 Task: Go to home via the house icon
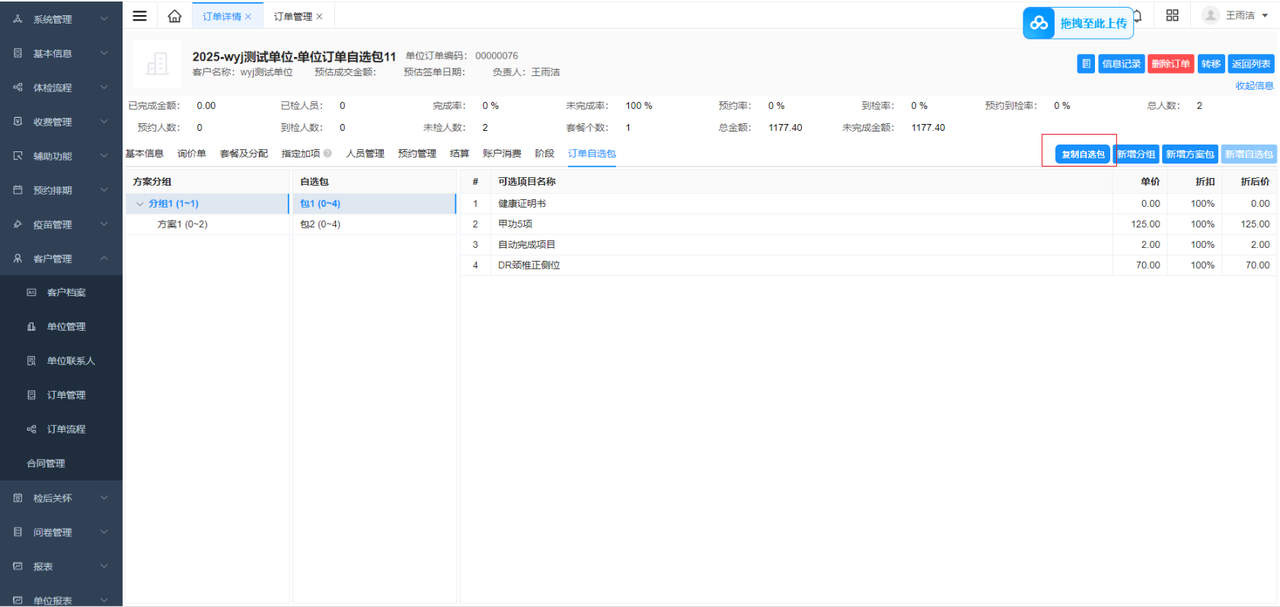coord(174,16)
